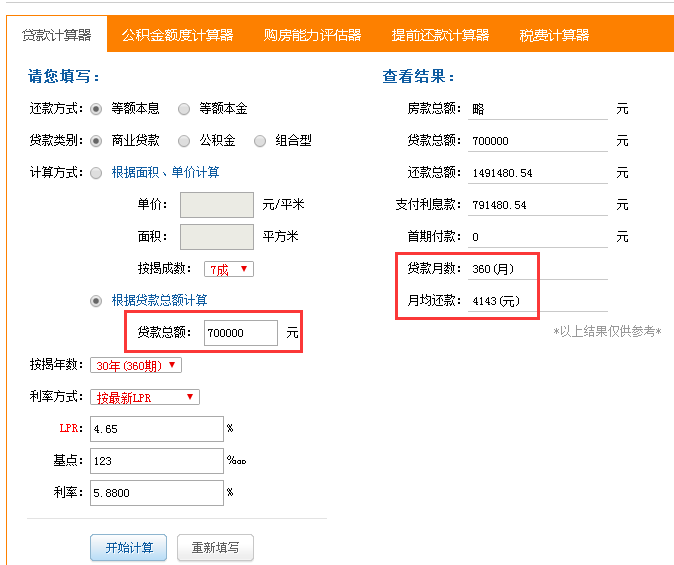Viewport: 674px width, 565px height.
Task: Click the 重新填写 reset button
Action: click(215, 547)
